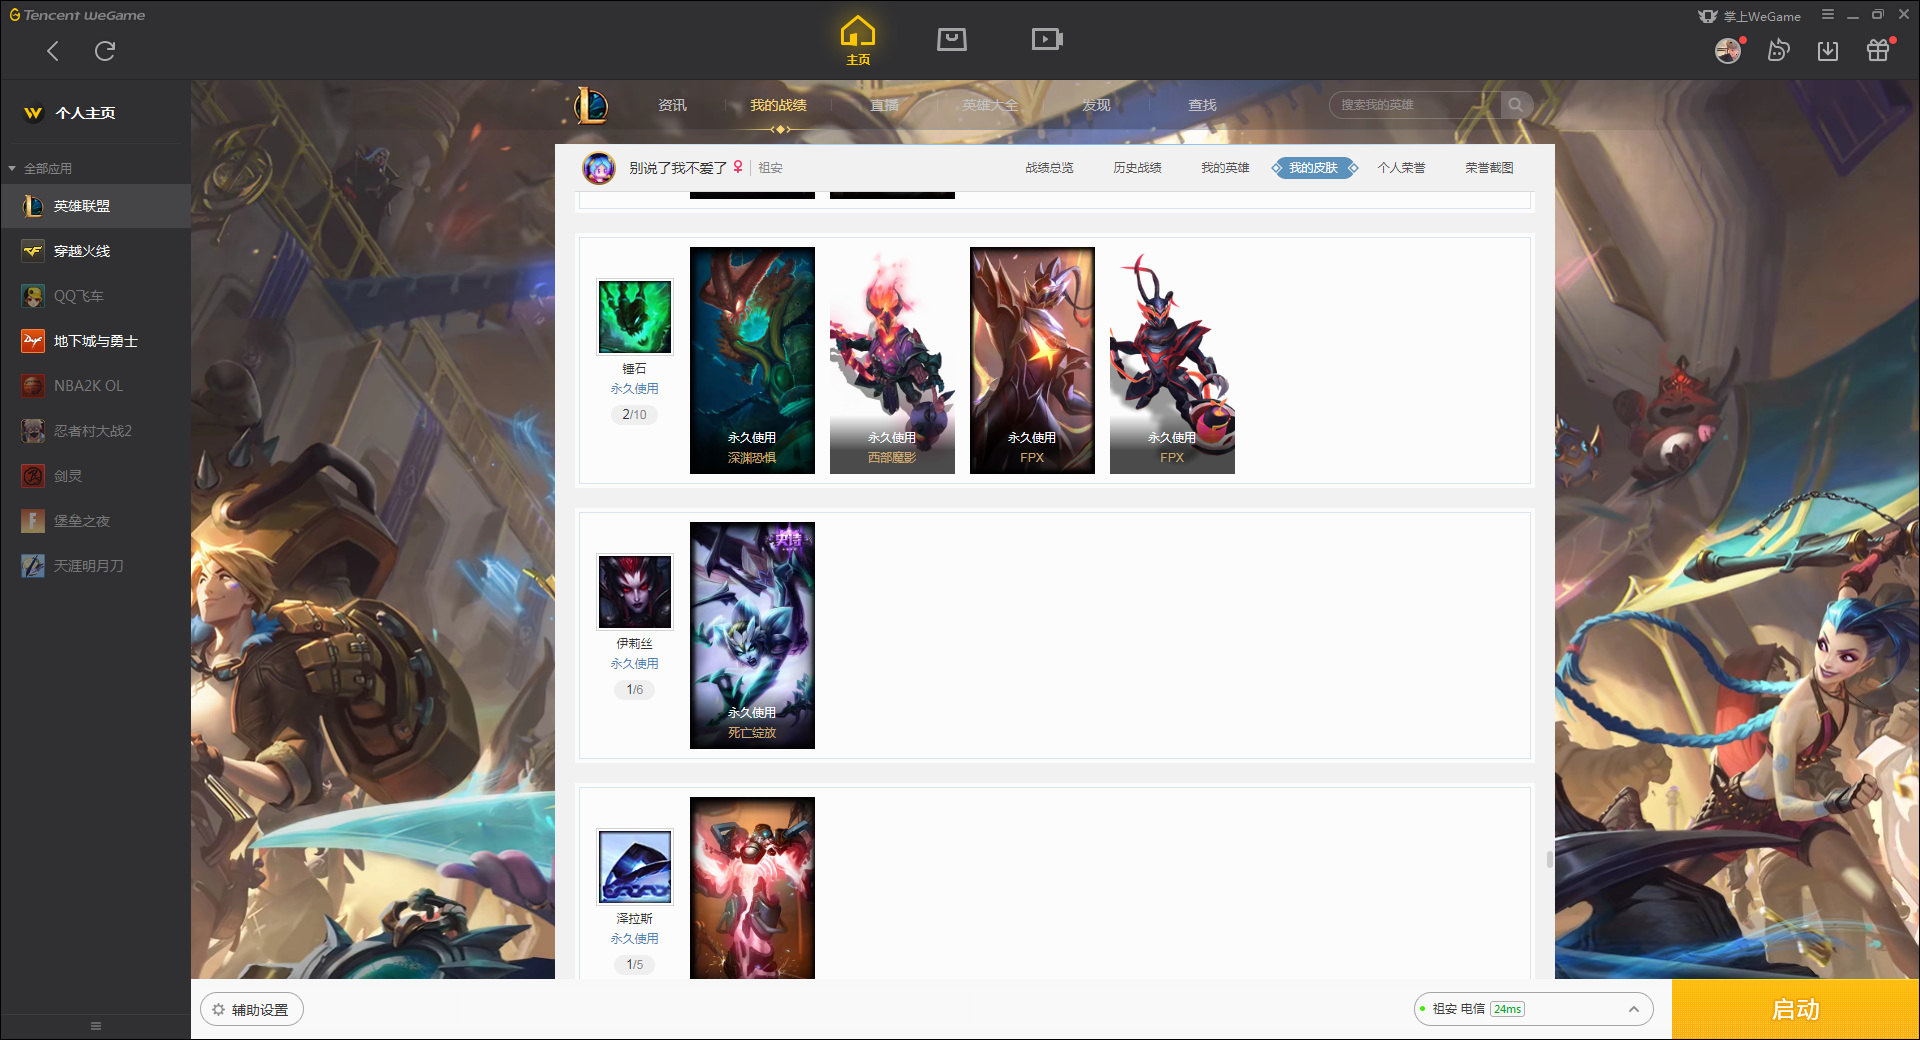
Task: Open the FPX skin model card
Action: [1172, 360]
